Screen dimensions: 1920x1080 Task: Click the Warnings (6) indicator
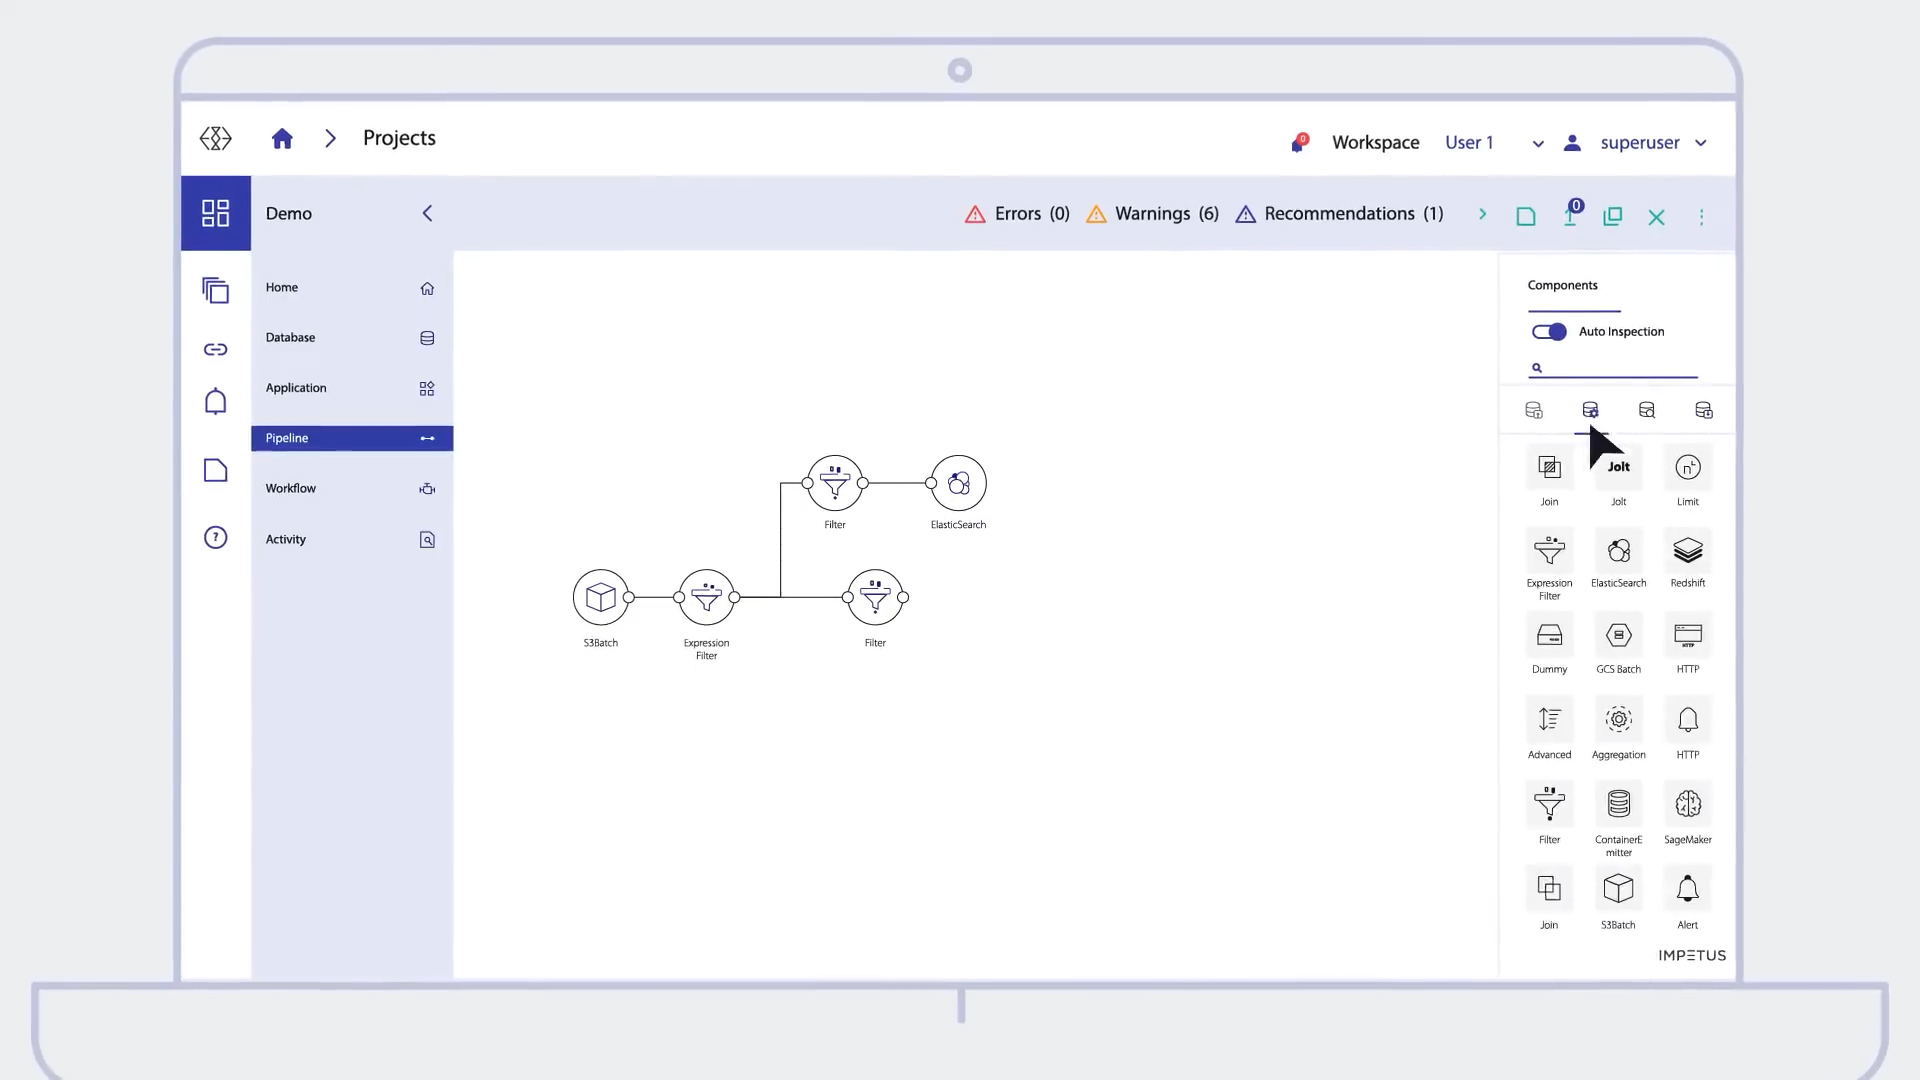tap(1152, 213)
